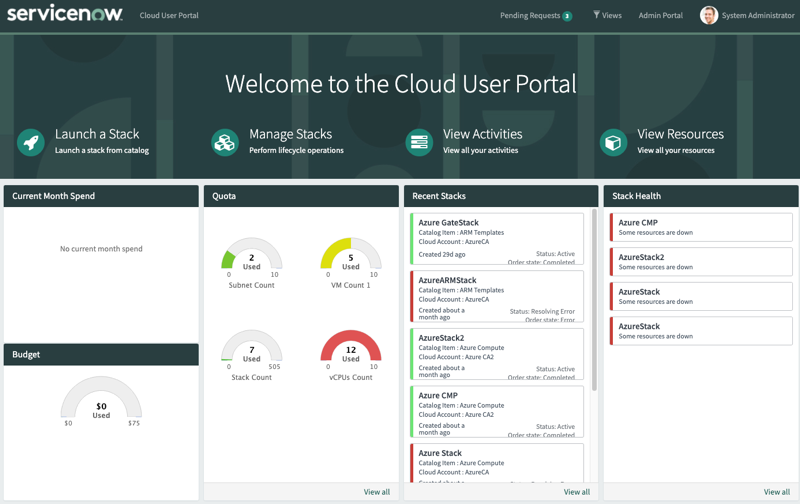Click the Quota panel header
The width and height of the screenshot is (800, 504).
(301, 196)
